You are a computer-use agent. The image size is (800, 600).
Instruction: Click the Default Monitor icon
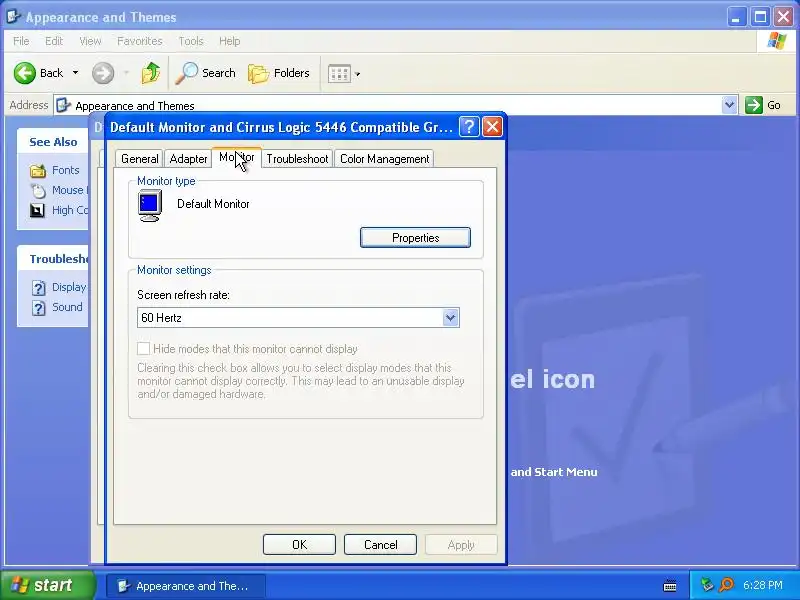click(x=150, y=206)
